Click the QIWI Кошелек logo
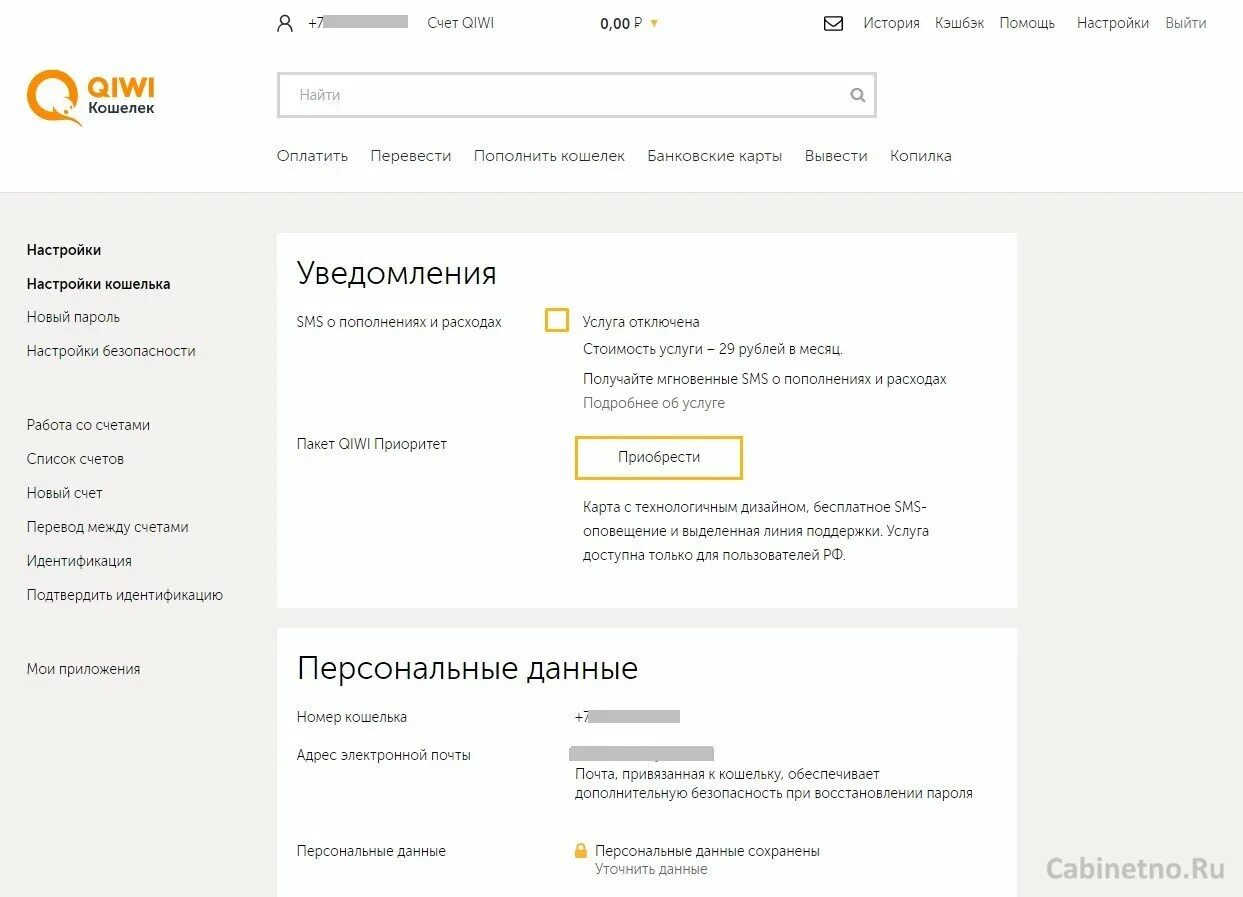The height and width of the screenshot is (897, 1243). [x=91, y=97]
